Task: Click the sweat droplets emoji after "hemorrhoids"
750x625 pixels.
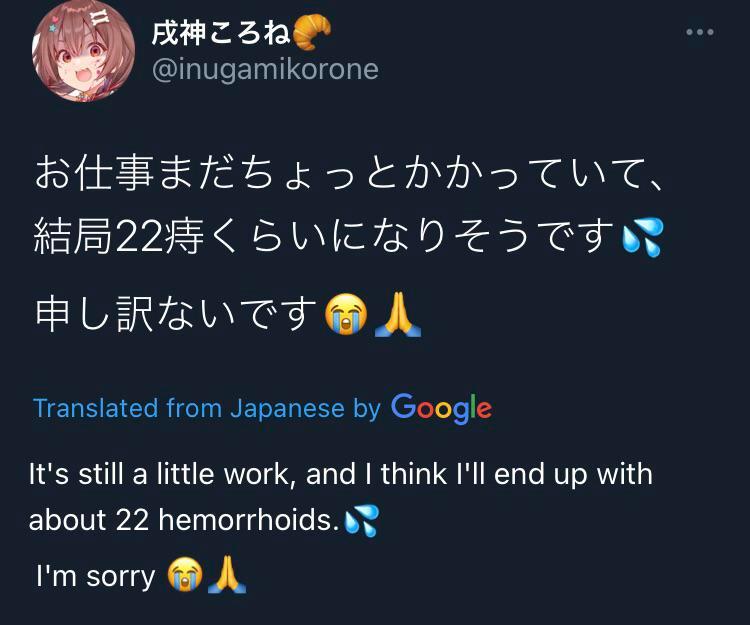Action: point(360,521)
